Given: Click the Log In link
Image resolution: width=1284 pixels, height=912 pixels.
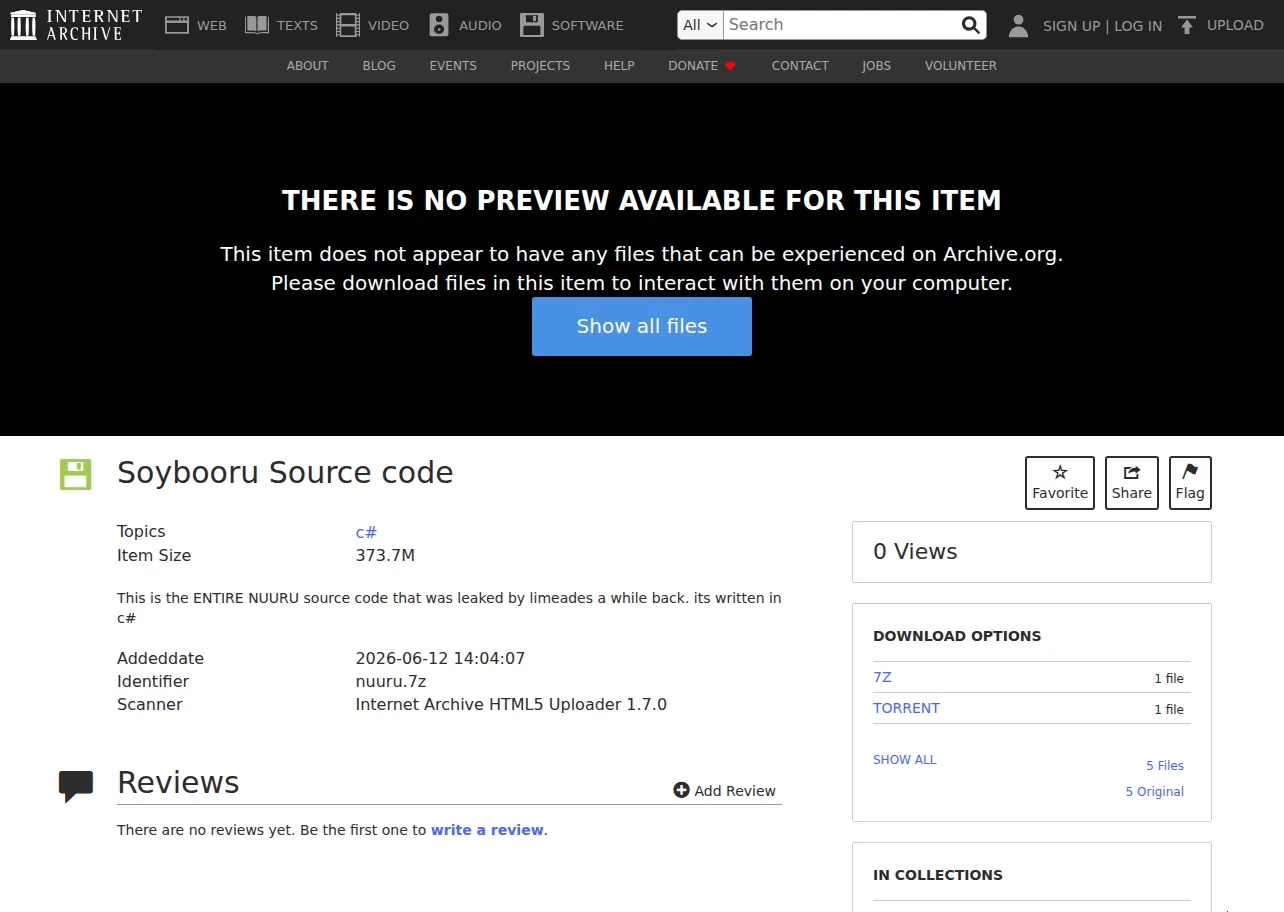Looking at the screenshot, I should (1138, 26).
